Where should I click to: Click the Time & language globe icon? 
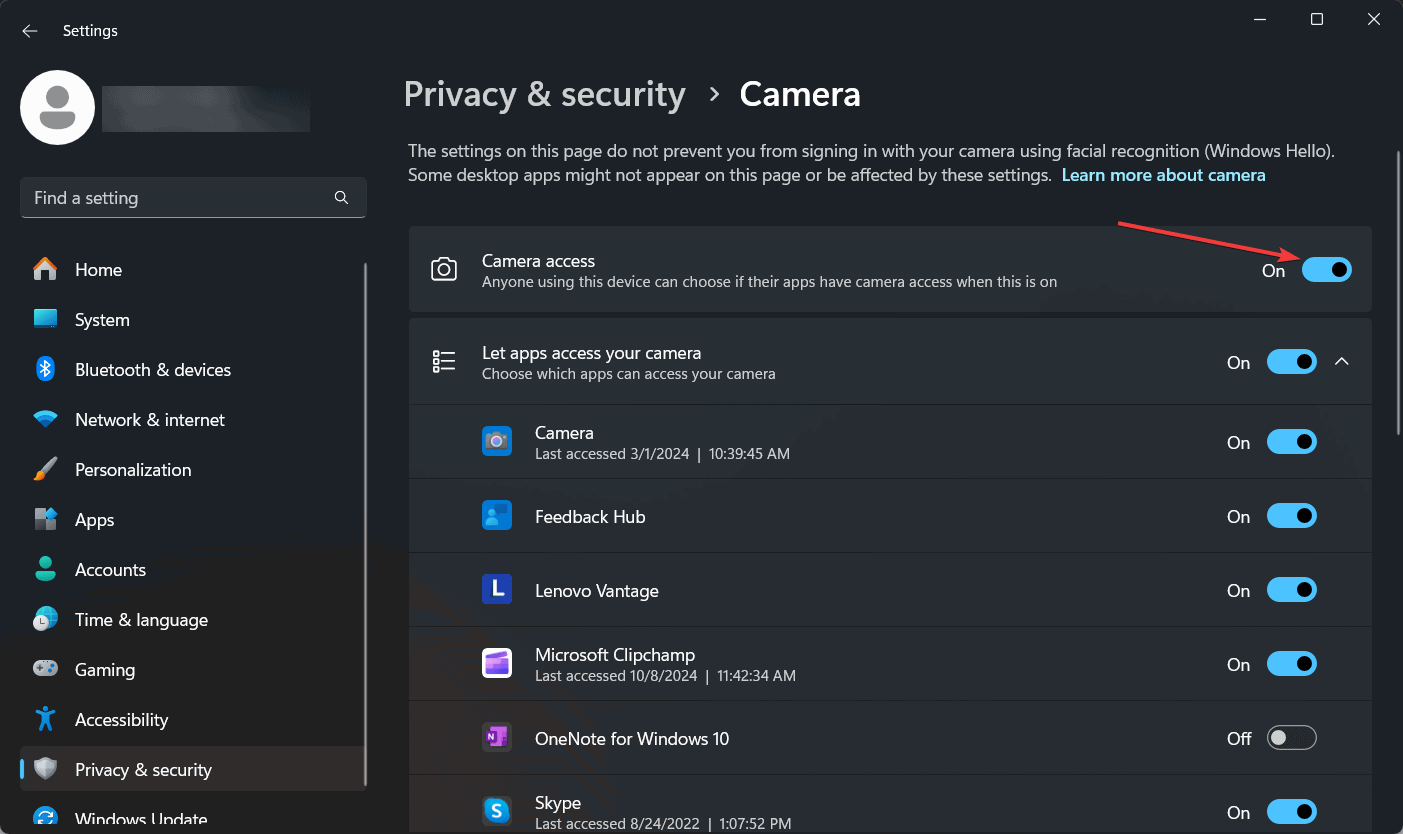pos(45,620)
